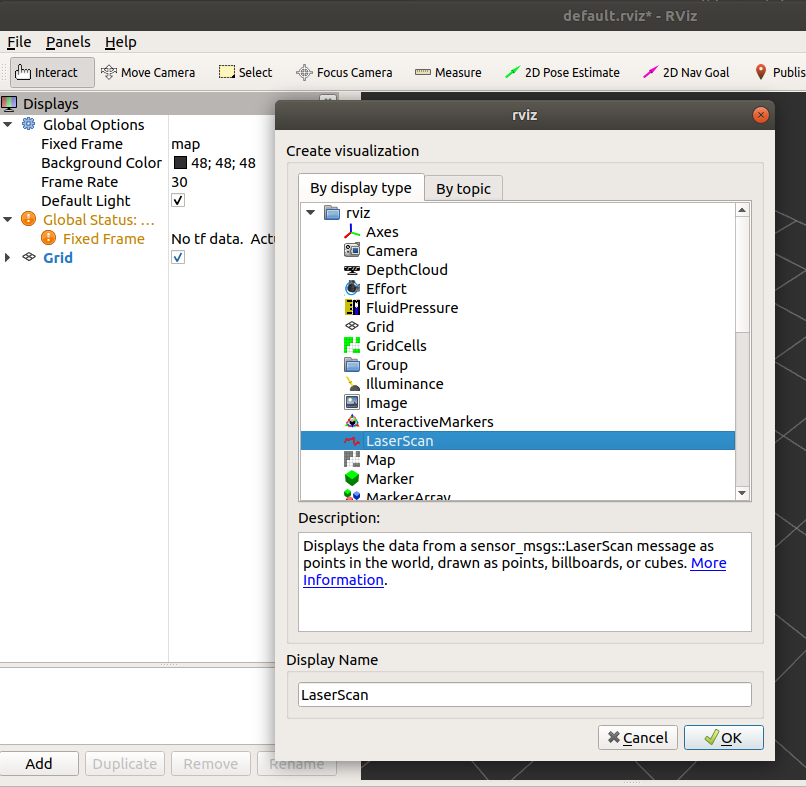Click the Grid icon in Displays panel

click(x=29, y=257)
